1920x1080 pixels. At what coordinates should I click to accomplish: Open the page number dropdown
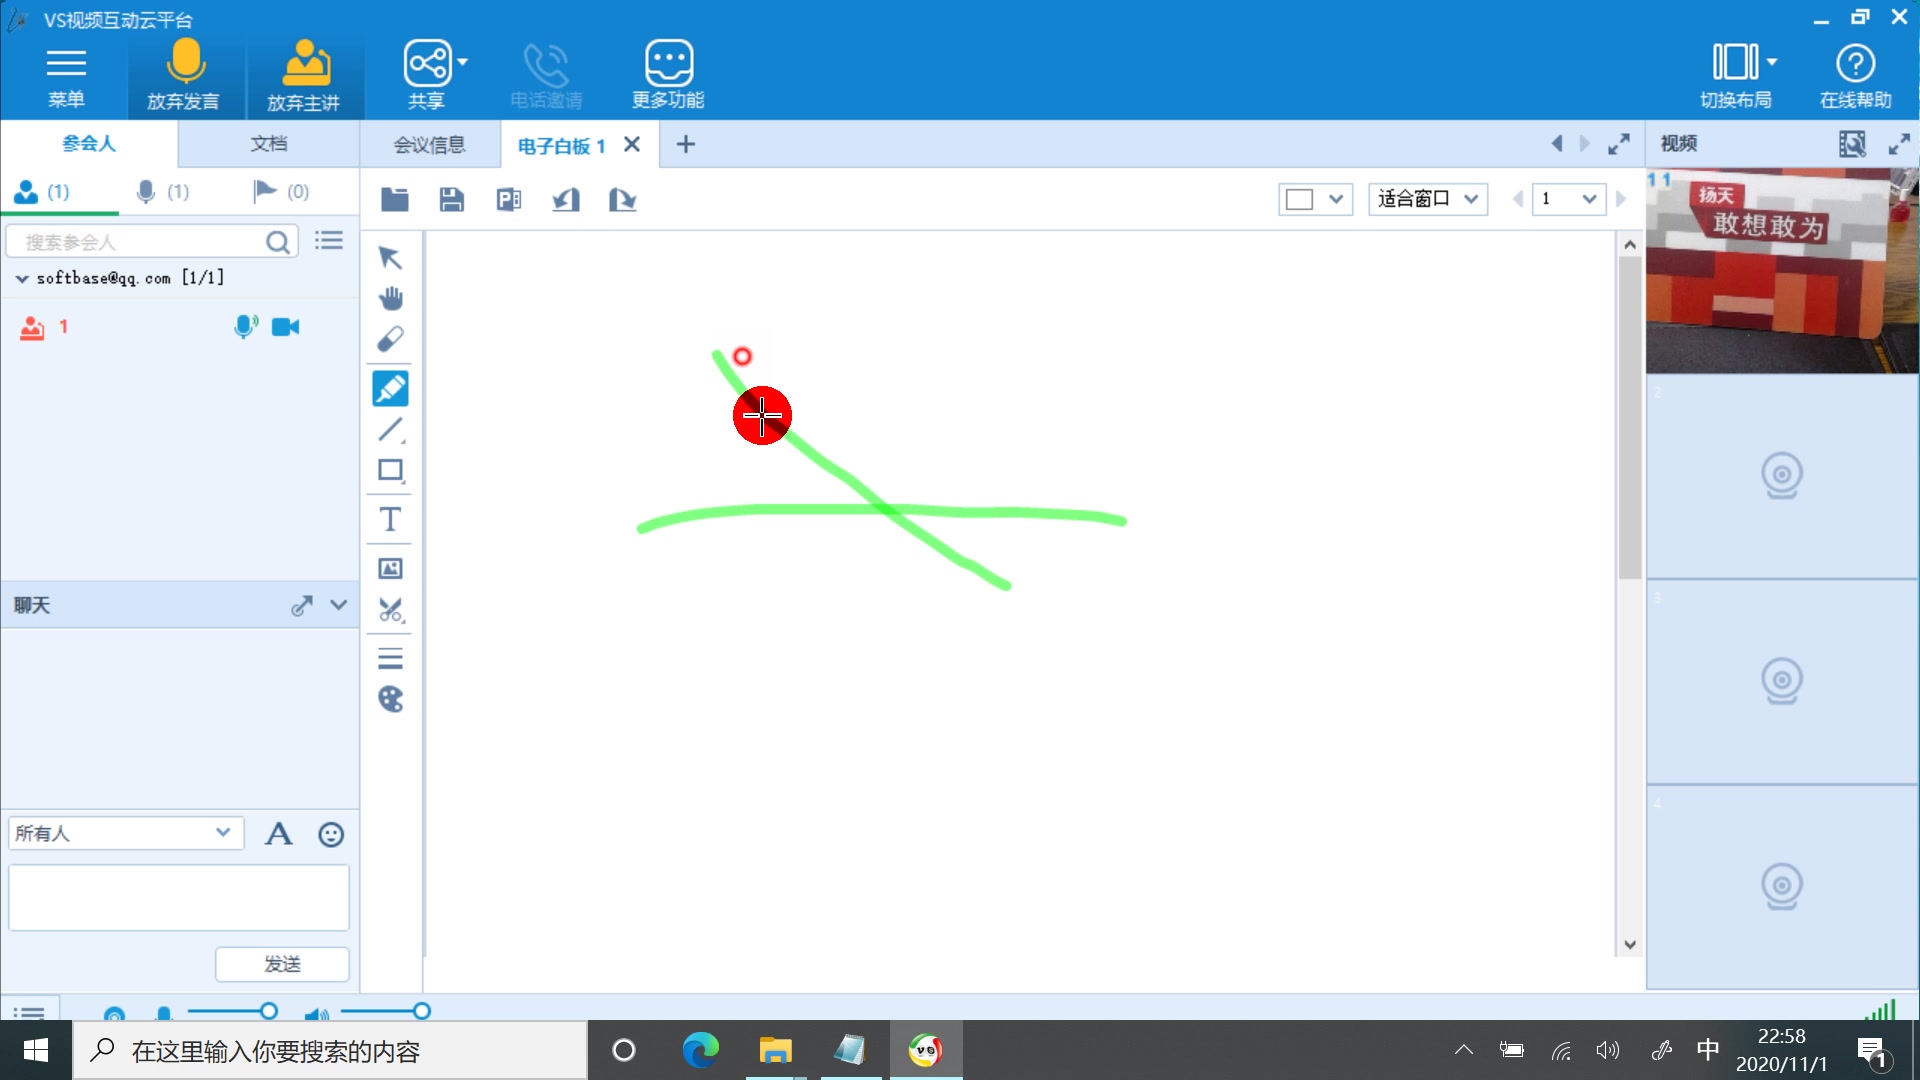point(1569,199)
